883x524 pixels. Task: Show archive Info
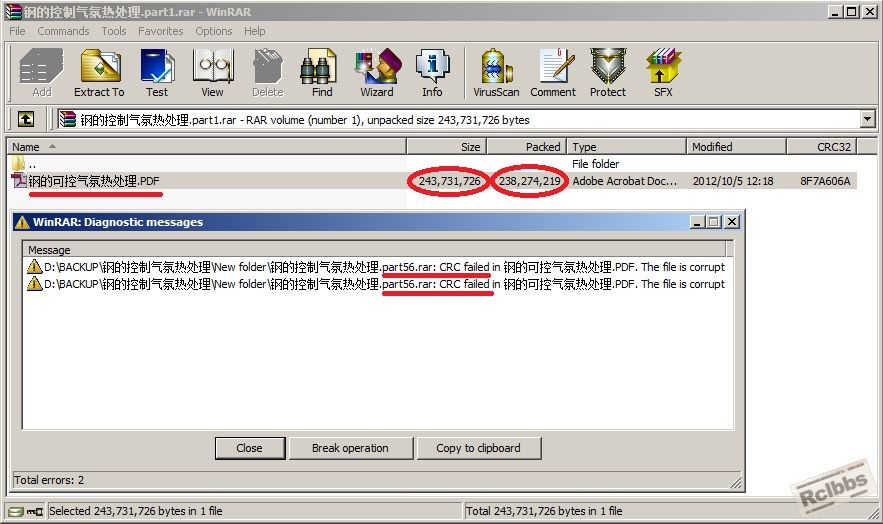pyautogui.click(x=432, y=72)
